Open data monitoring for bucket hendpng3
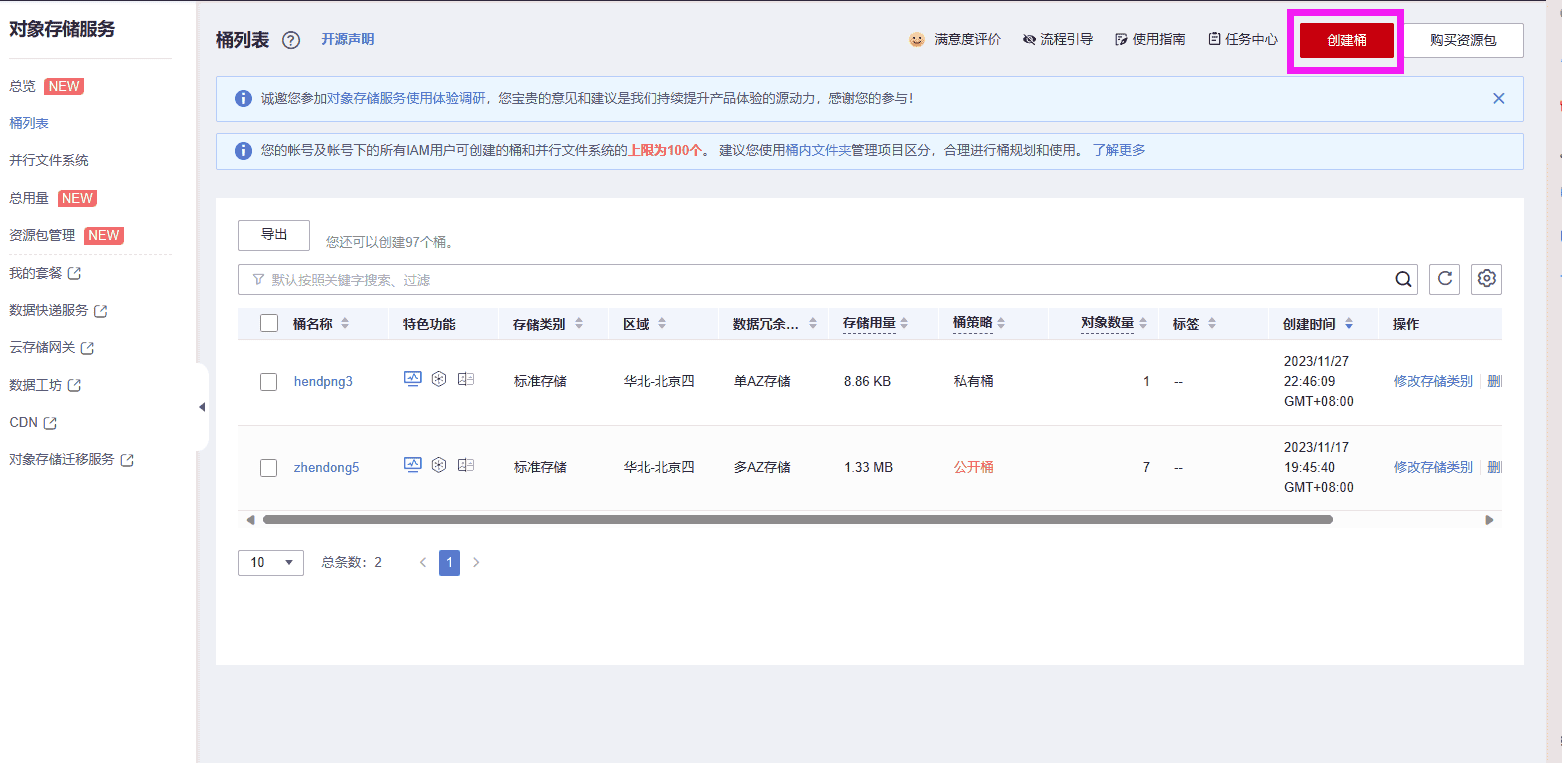This screenshot has width=1562, height=763. [412, 379]
